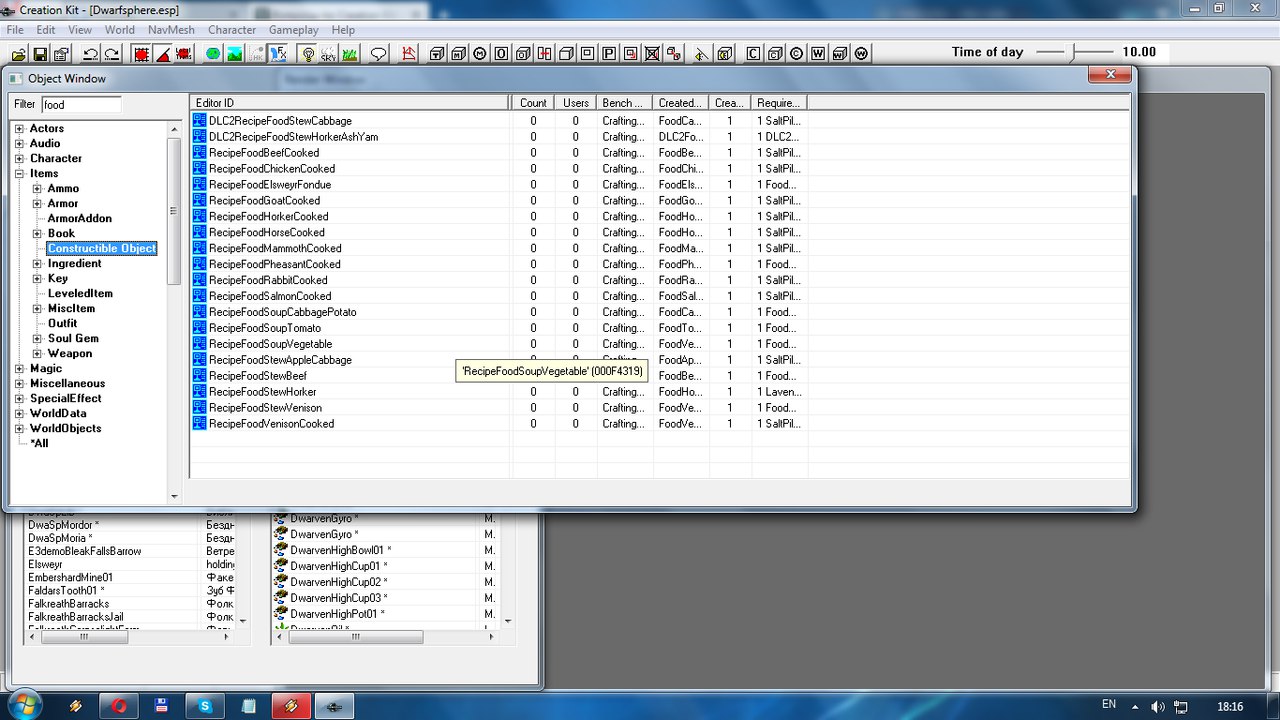Sort by the Bench column header
This screenshot has height=720, width=1280.
tap(625, 103)
